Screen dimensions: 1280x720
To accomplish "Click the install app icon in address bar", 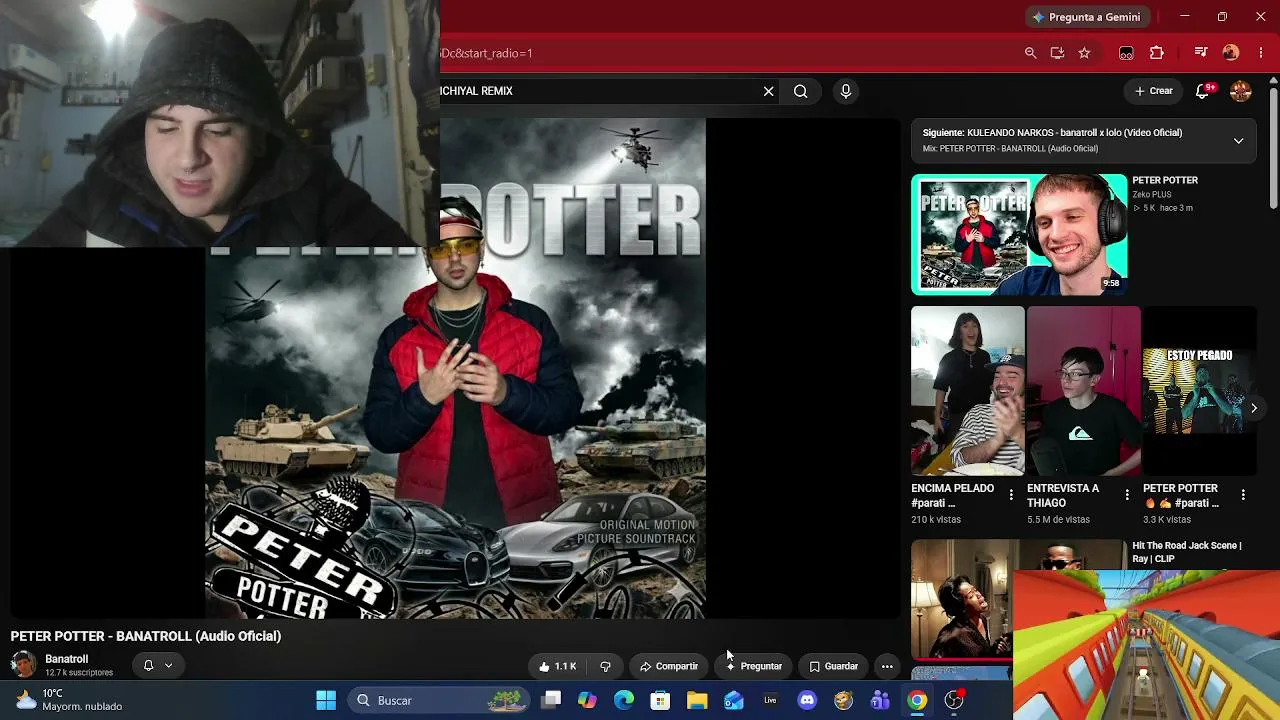I will 1057,53.
